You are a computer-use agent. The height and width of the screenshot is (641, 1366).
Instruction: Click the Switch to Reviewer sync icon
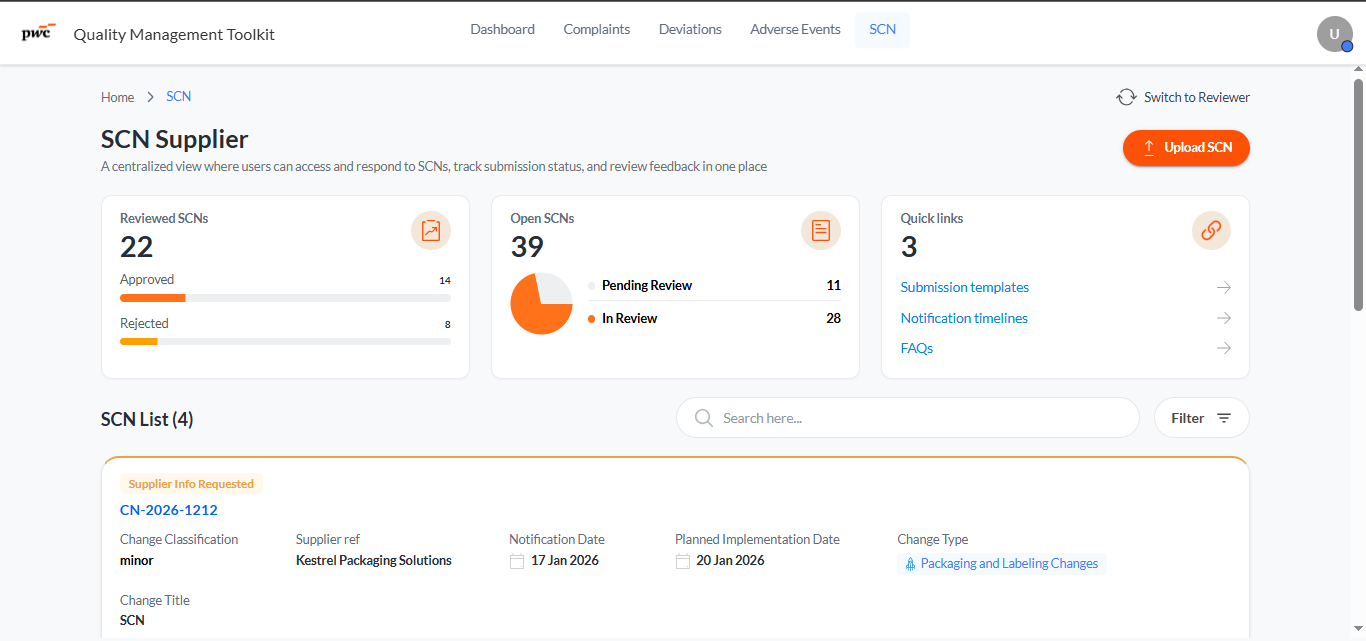point(1126,97)
